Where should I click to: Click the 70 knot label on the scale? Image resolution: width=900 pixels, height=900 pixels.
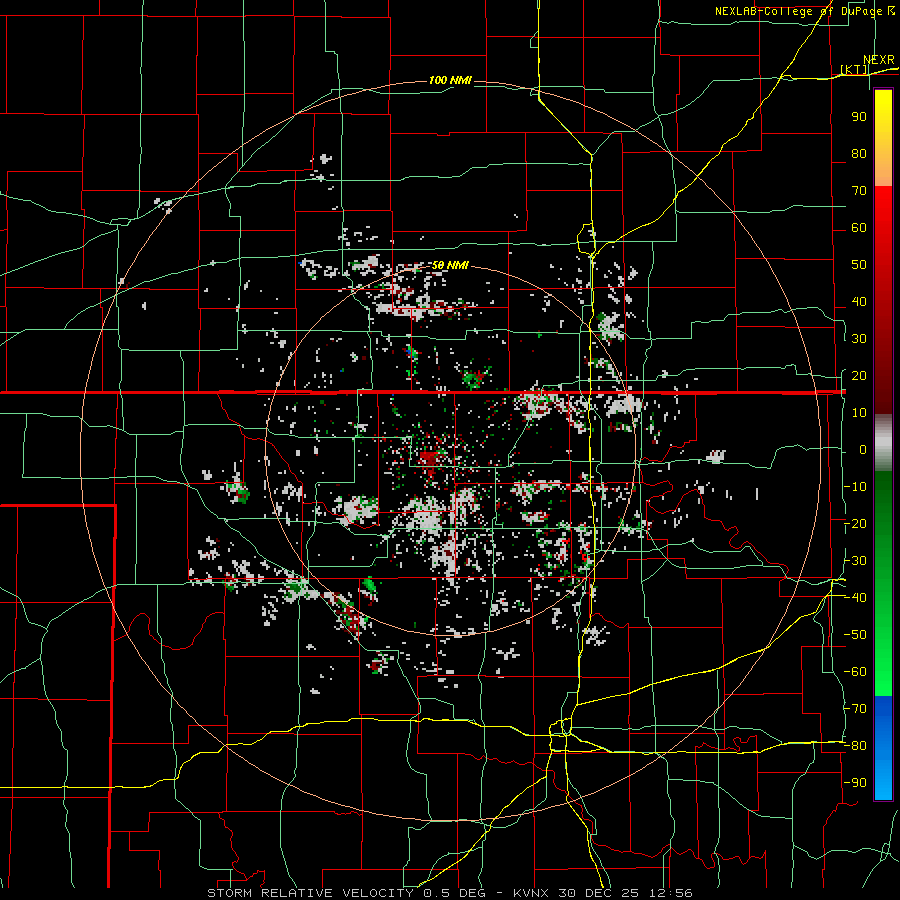(x=859, y=191)
